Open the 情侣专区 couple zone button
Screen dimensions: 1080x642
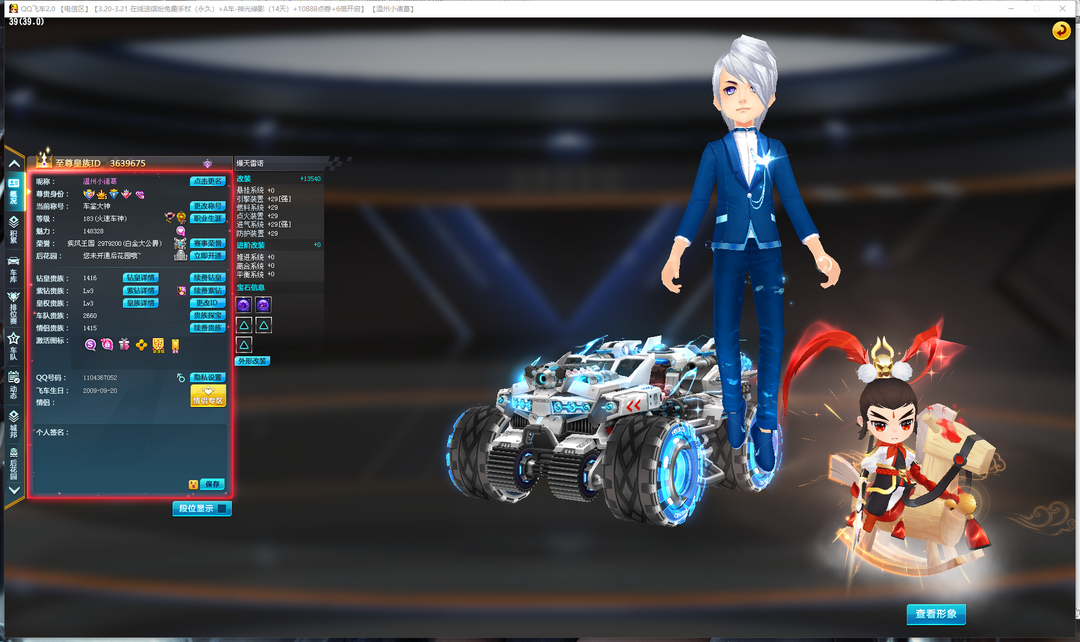tap(207, 395)
